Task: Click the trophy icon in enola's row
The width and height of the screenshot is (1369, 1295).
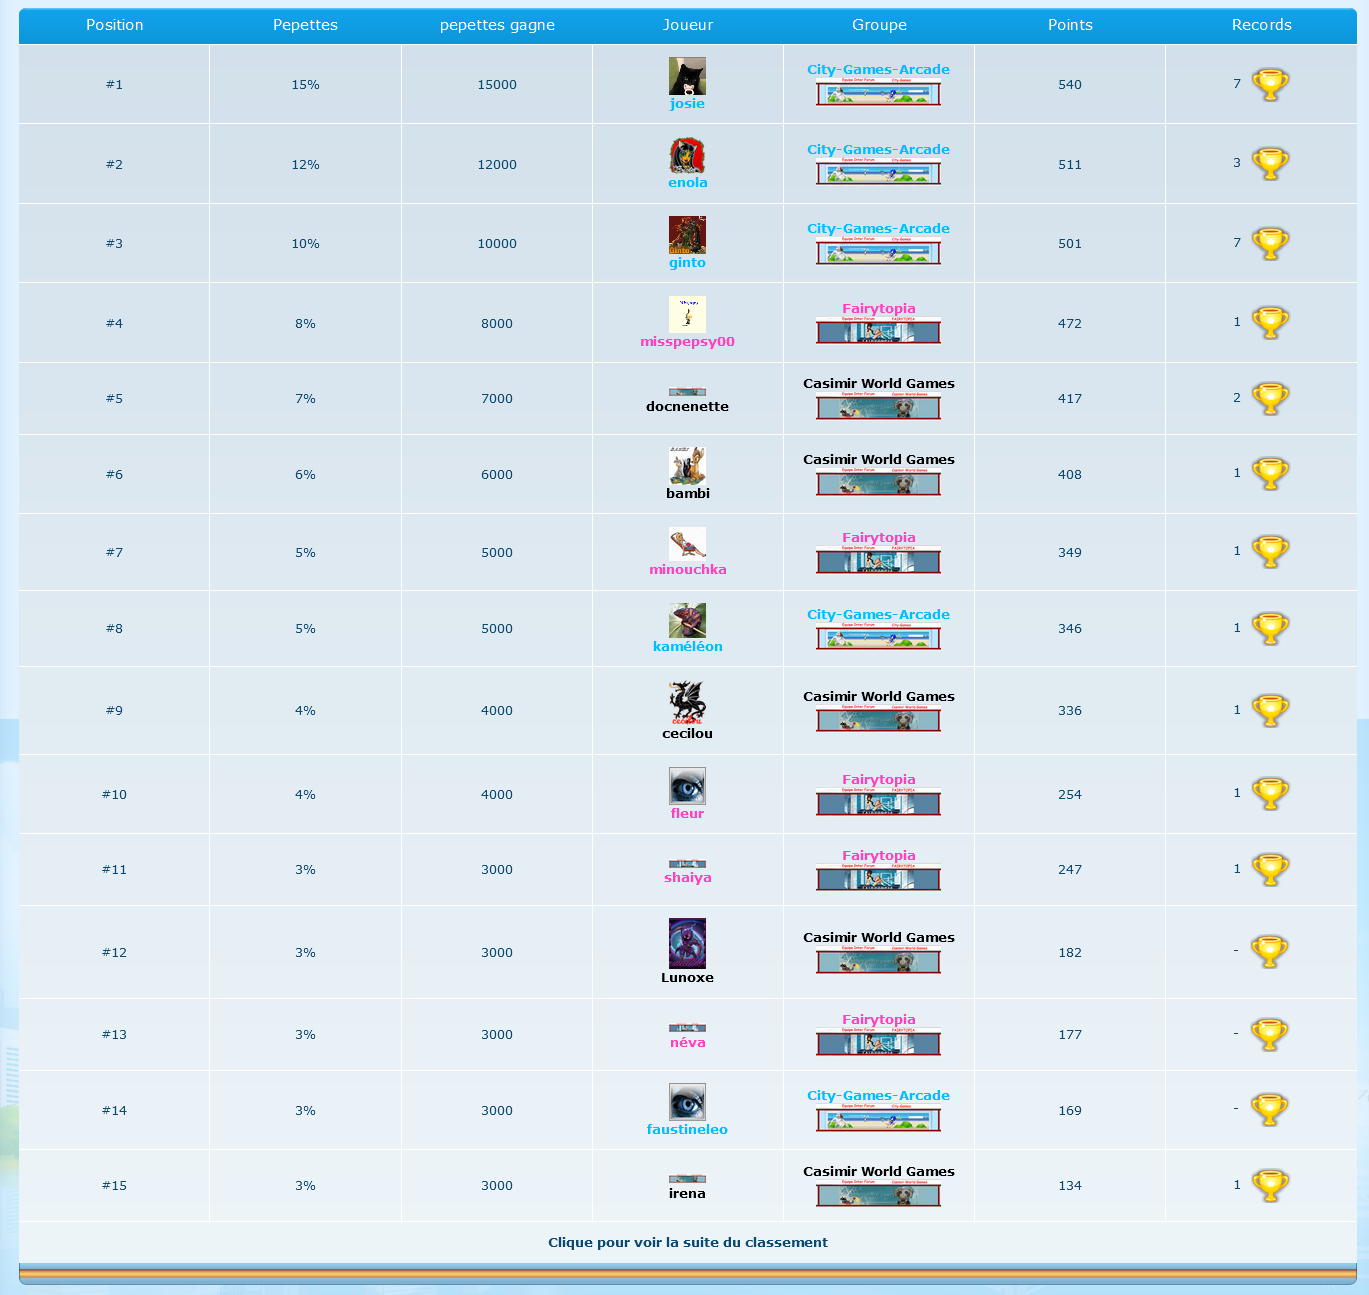Action: (x=1270, y=164)
